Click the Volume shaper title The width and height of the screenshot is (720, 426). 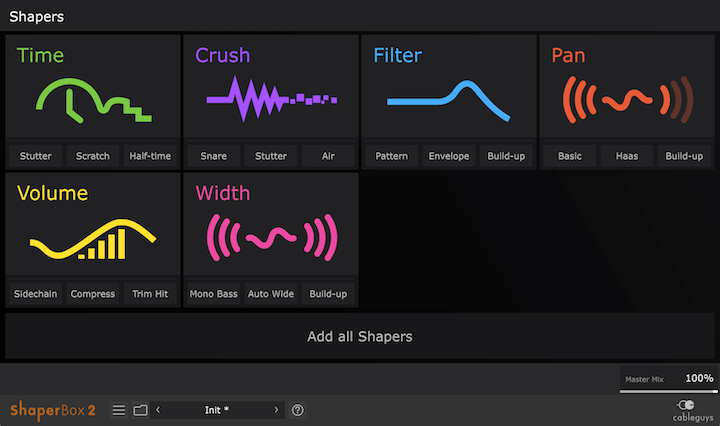pyautogui.click(x=52, y=193)
